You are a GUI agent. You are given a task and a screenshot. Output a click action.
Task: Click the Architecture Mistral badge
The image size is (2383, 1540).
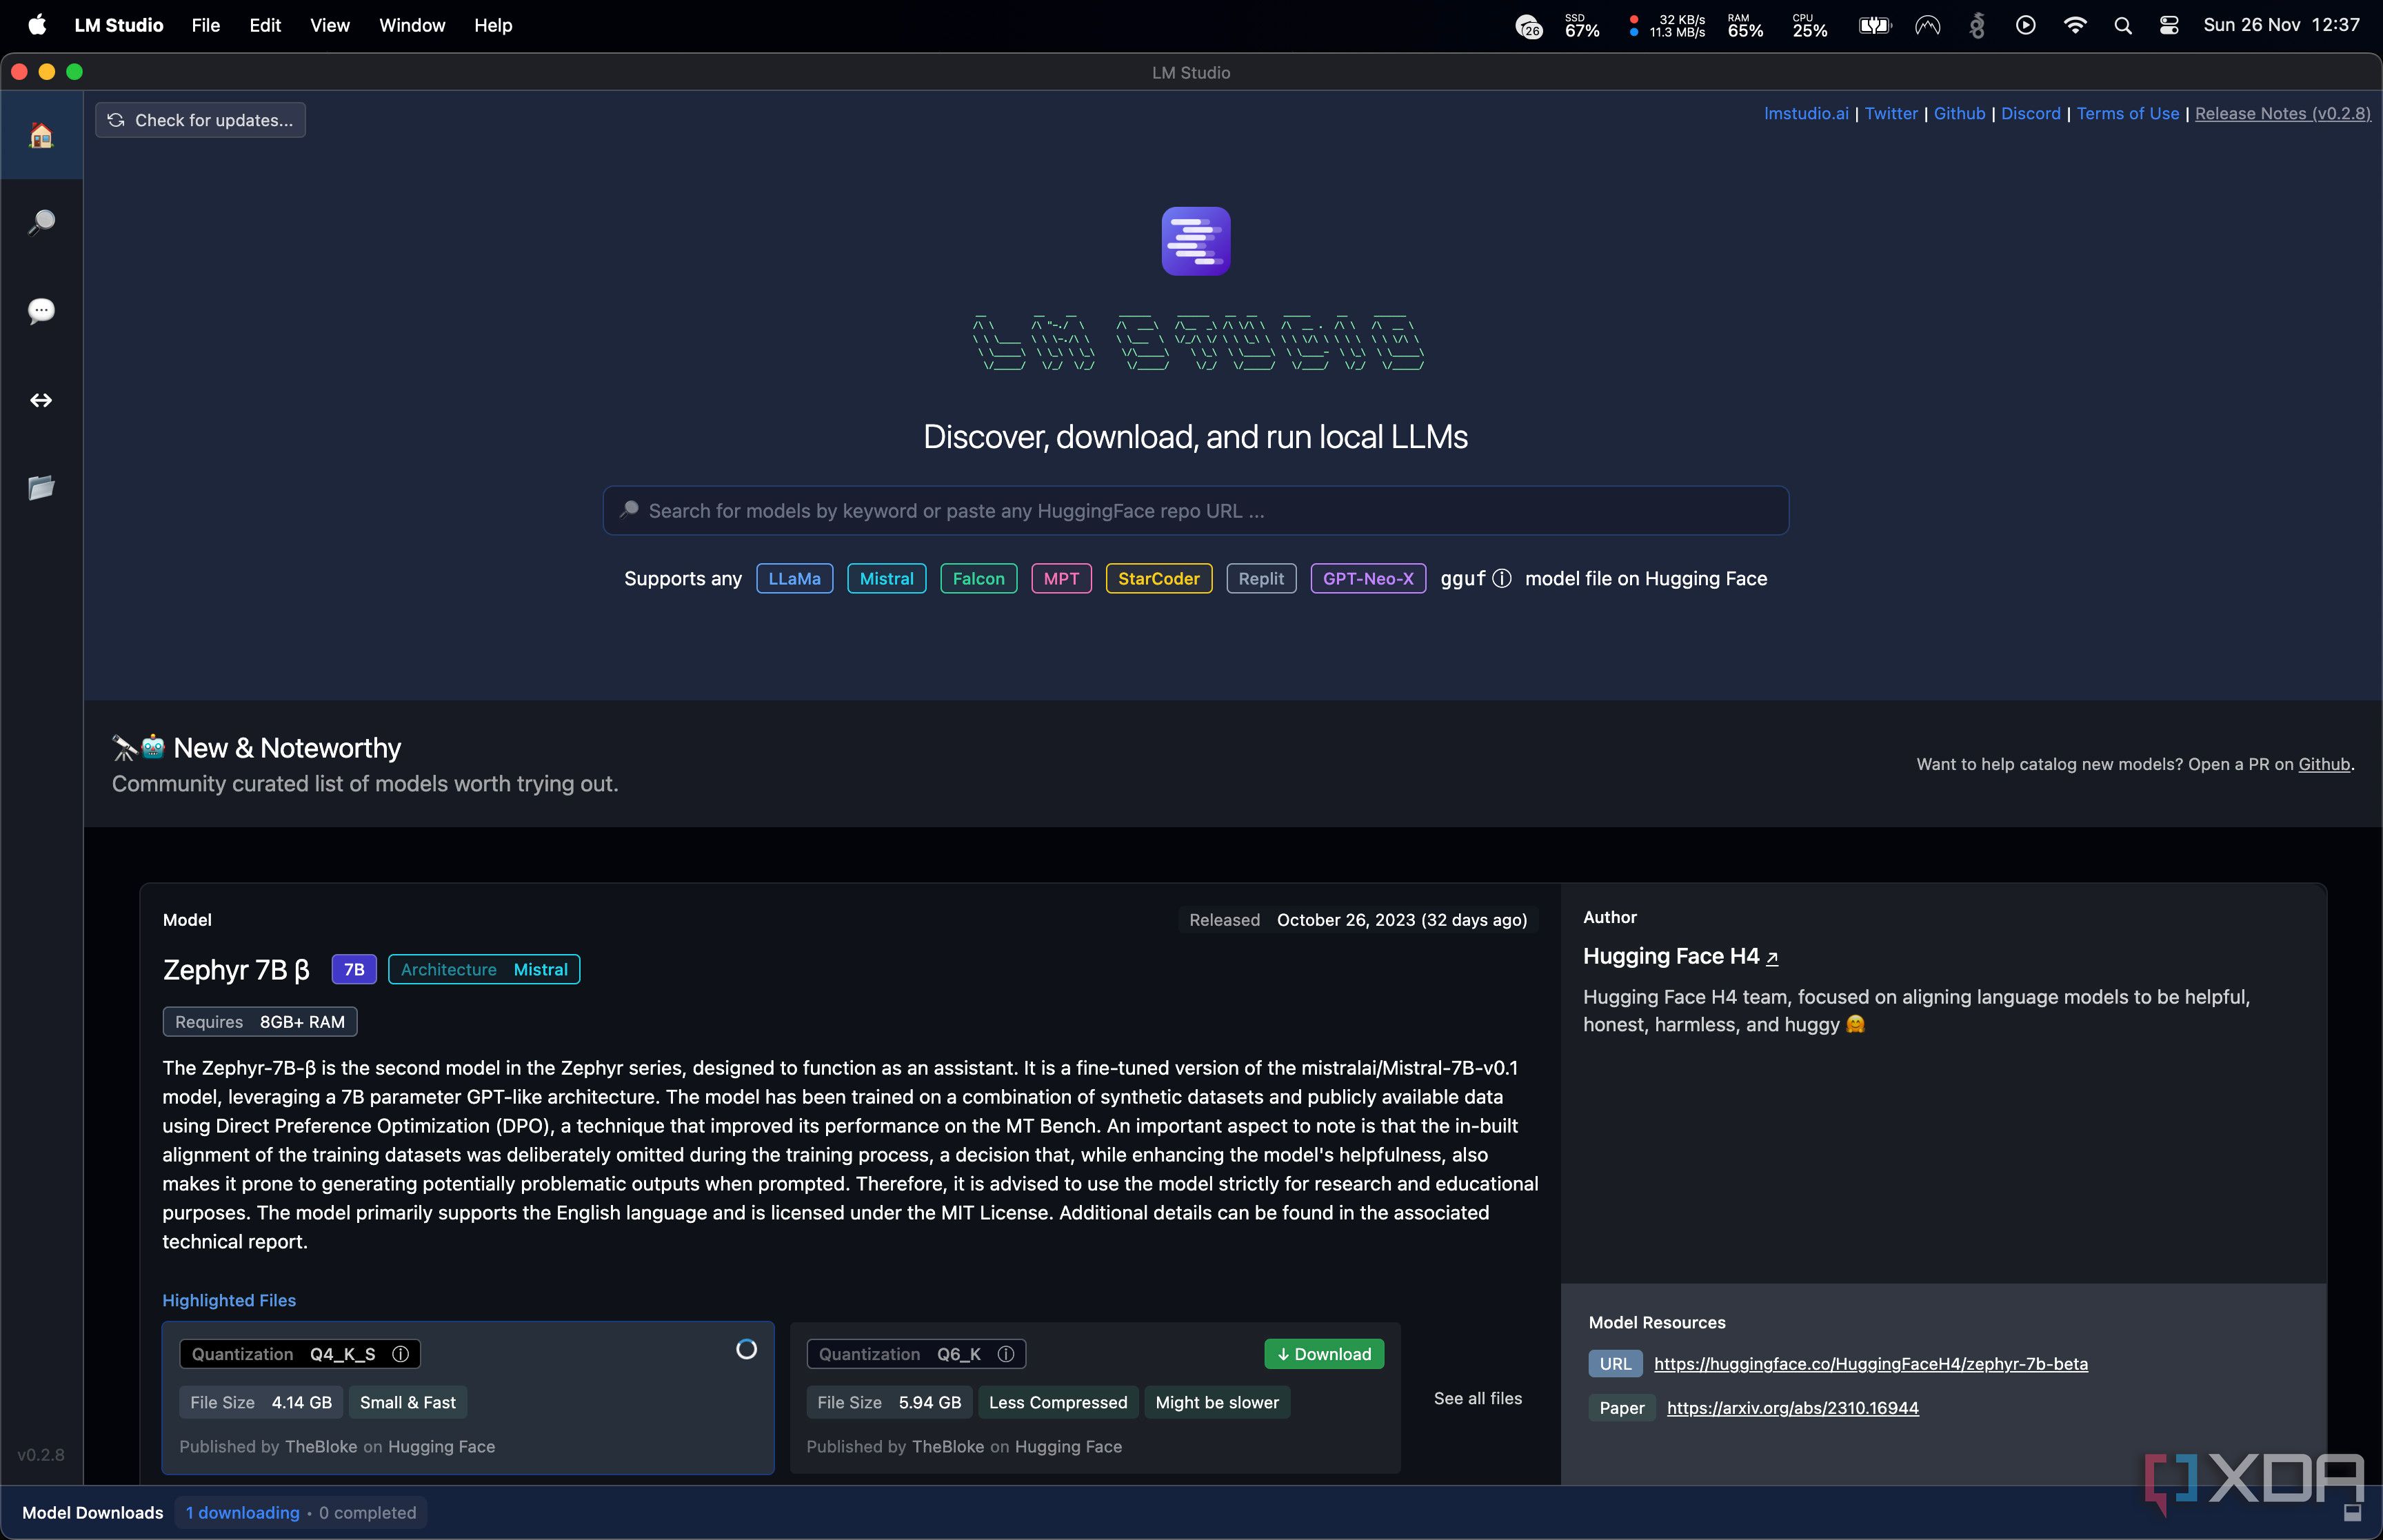tap(484, 970)
